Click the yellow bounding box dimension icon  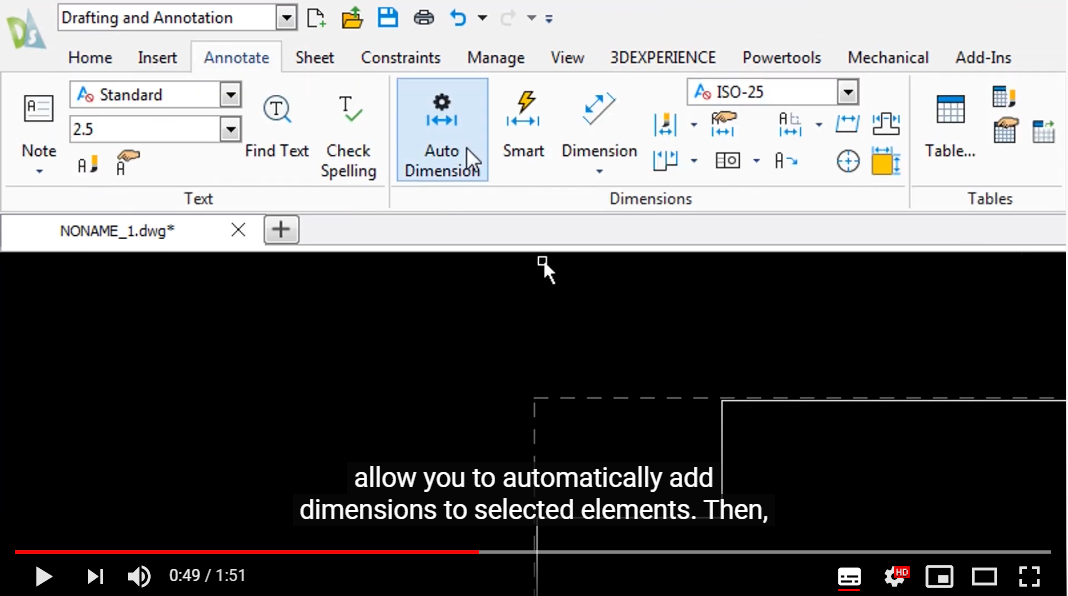[885, 161]
